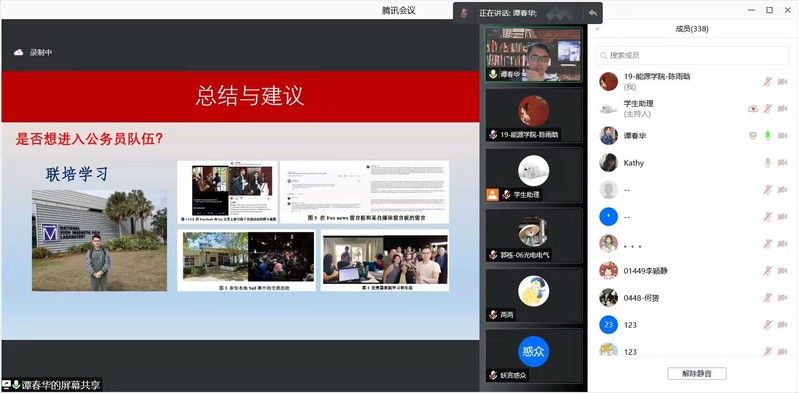Select 谭春华's video thumbnail
The height and width of the screenshot is (393, 798).
[x=533, y=54]
